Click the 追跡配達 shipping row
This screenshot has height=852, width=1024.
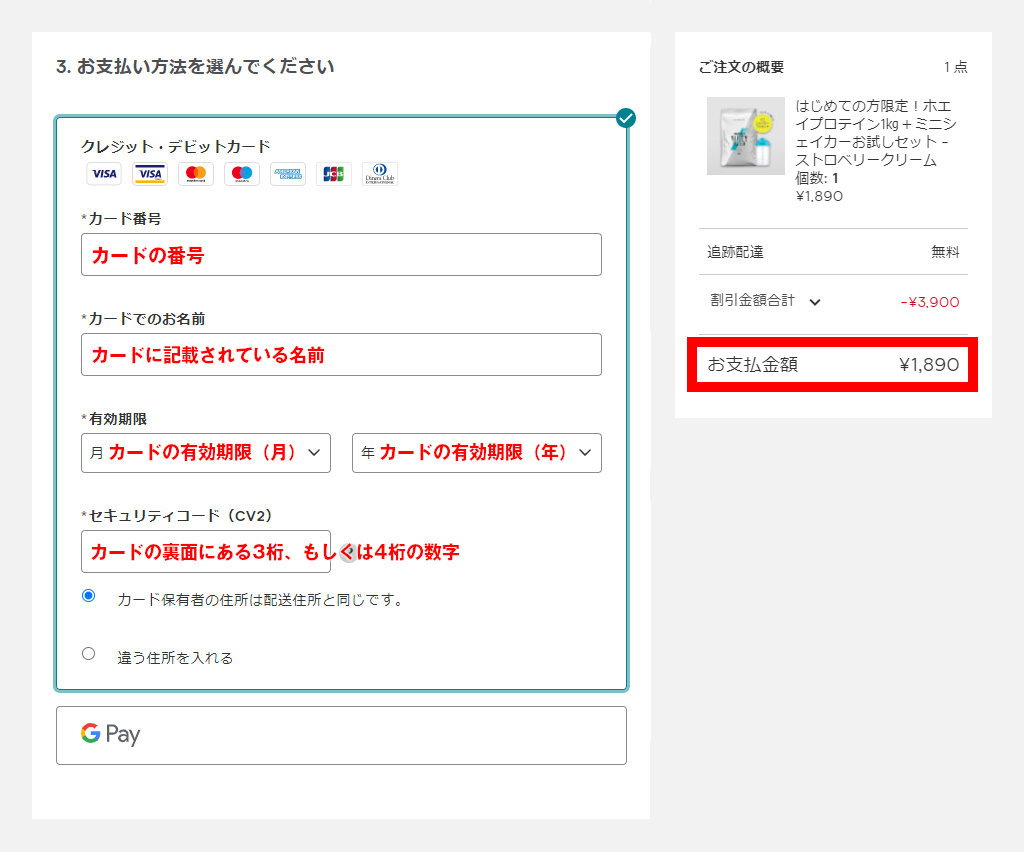[833, 252]
